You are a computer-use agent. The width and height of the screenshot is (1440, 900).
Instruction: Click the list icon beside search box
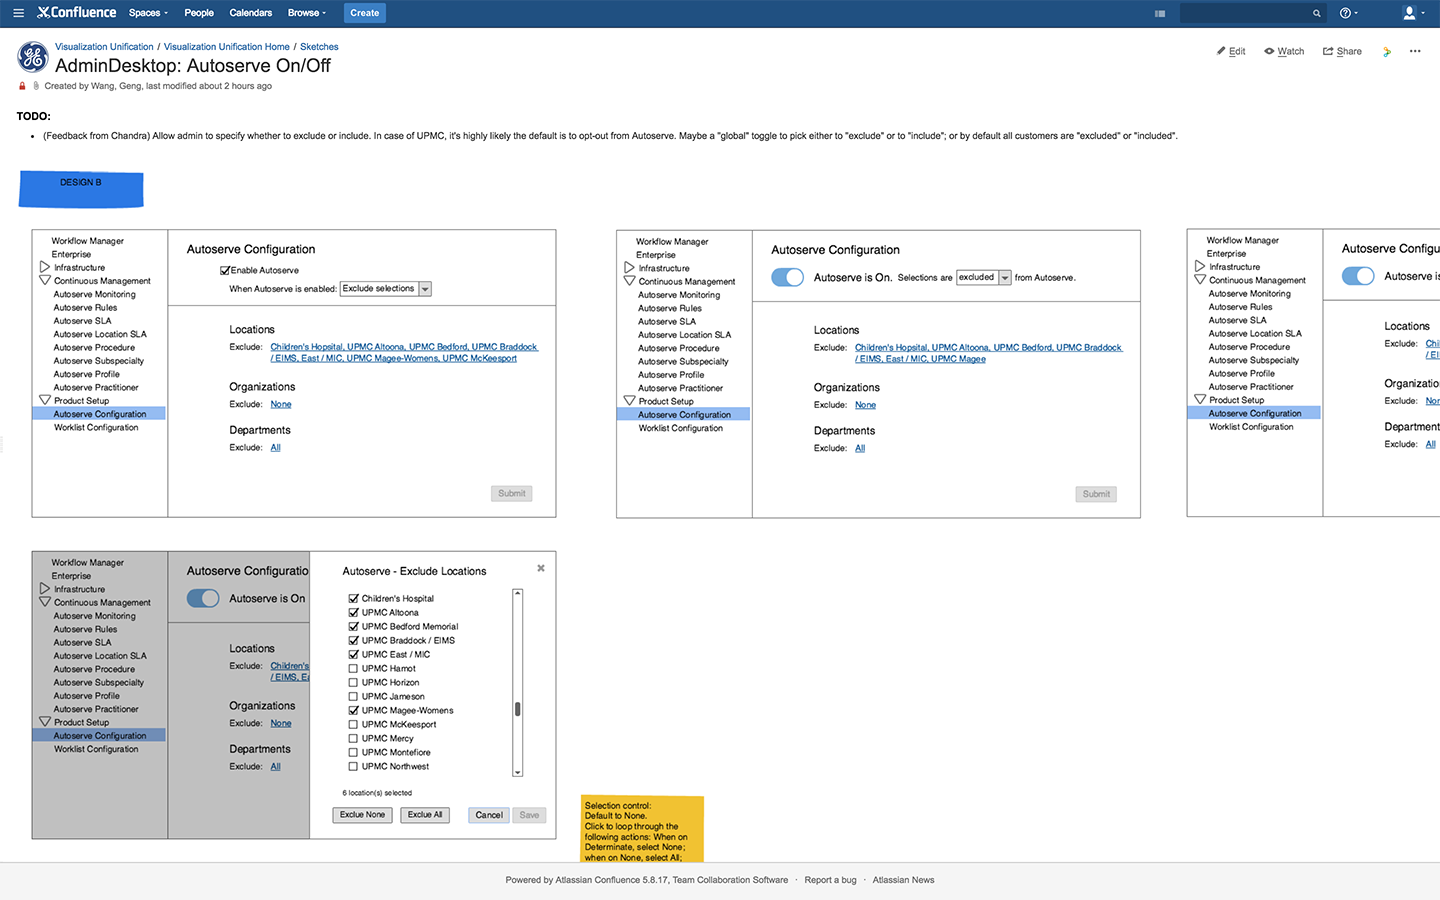[x=1160, y=13]
